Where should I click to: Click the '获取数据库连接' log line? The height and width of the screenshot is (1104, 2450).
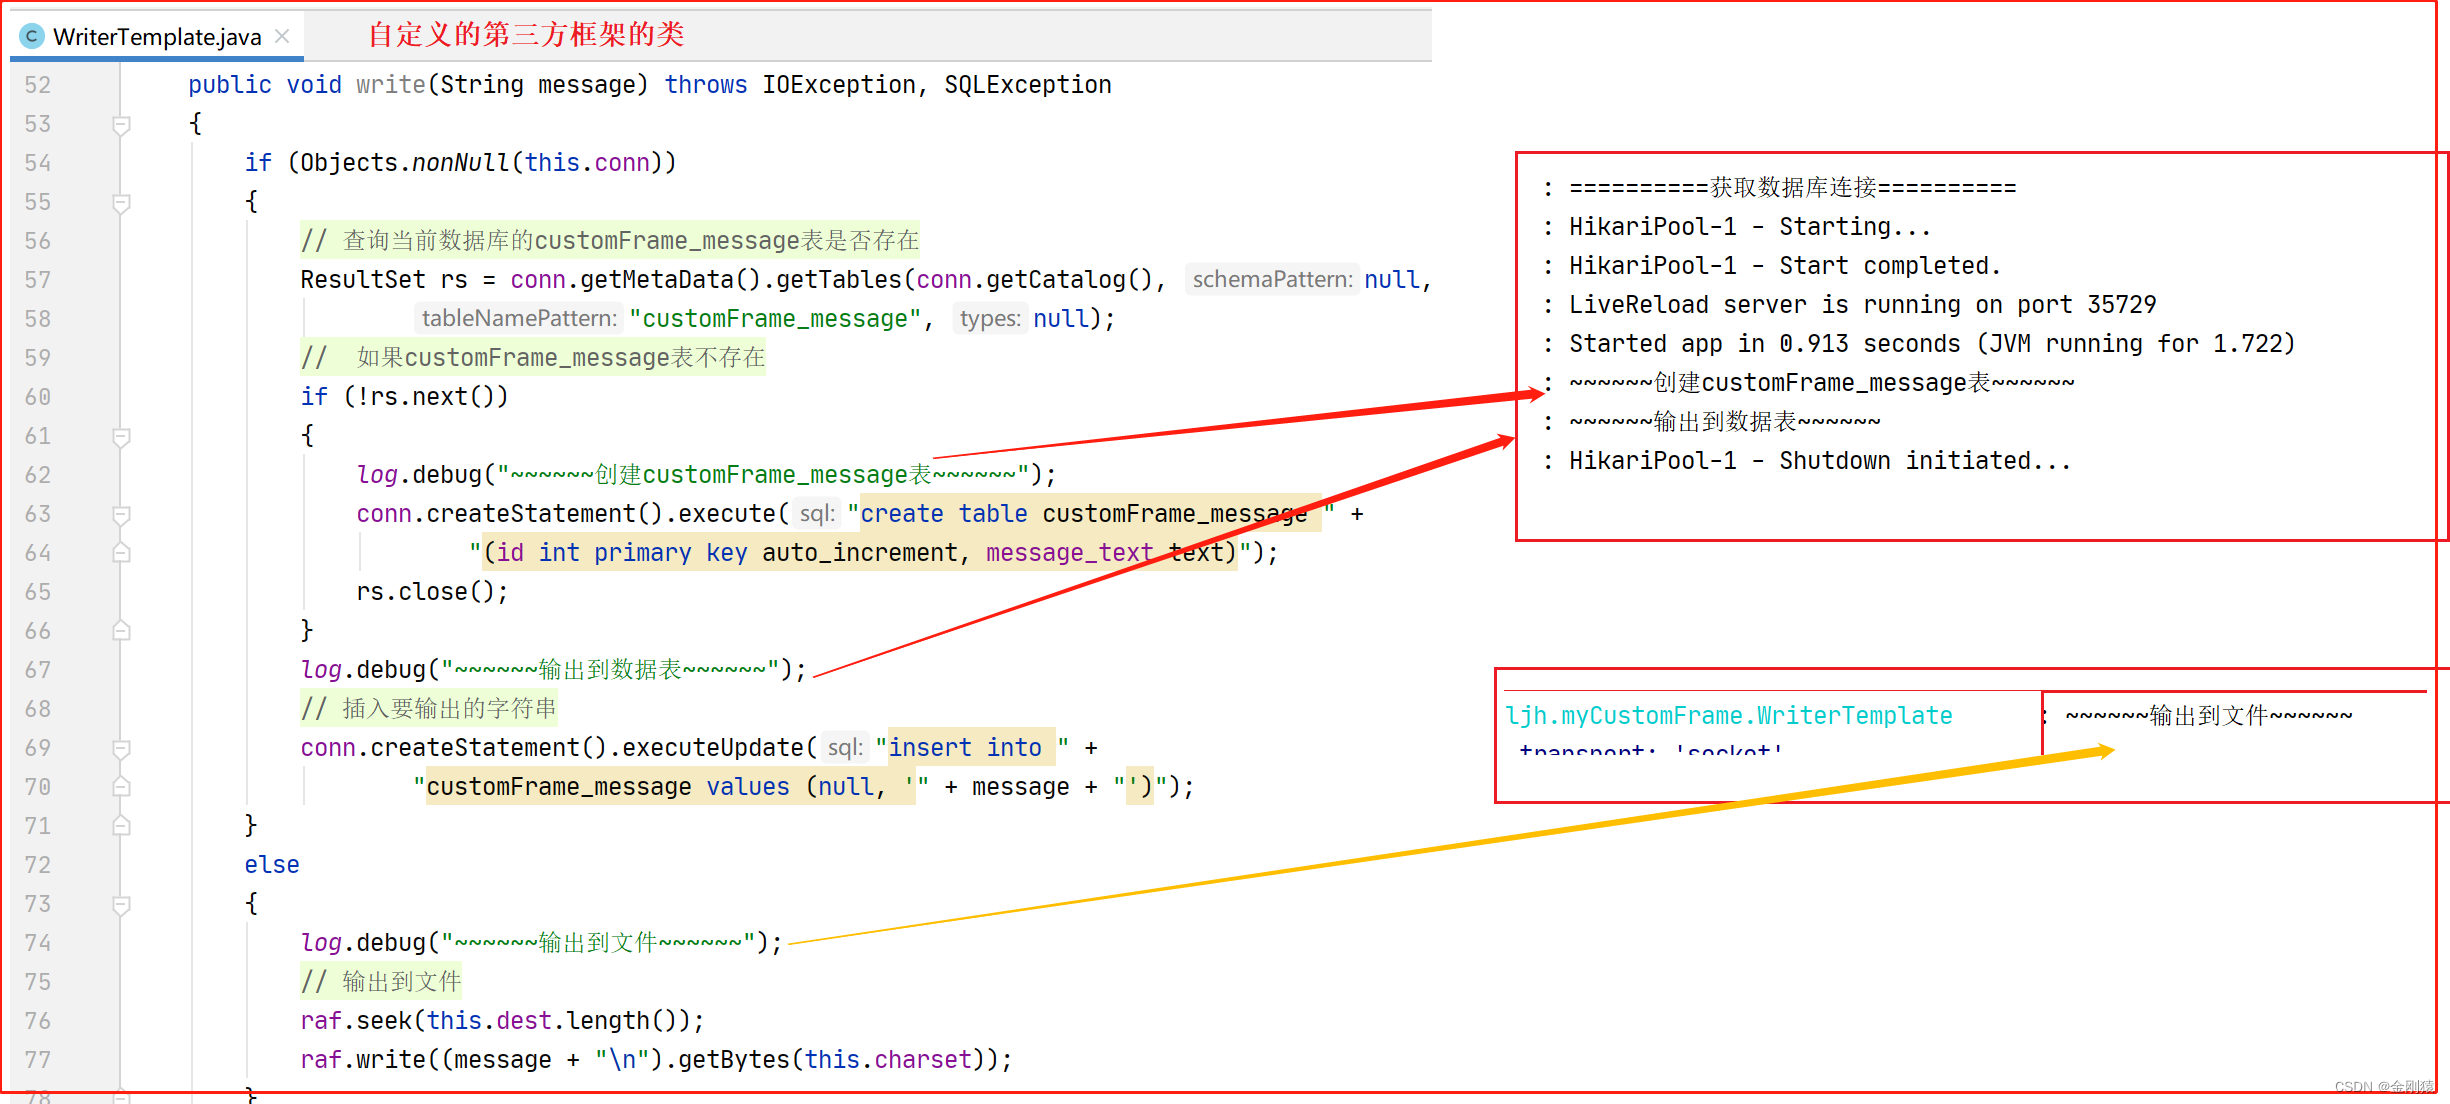1792,188
